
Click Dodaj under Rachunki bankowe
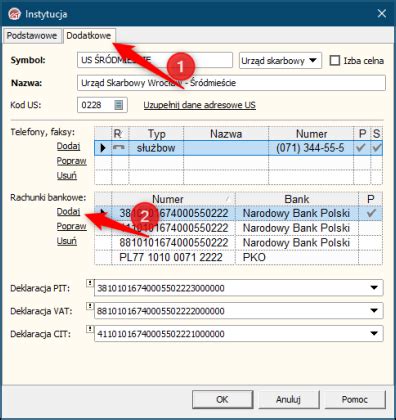pyautogui.click(x=68, y=211)
